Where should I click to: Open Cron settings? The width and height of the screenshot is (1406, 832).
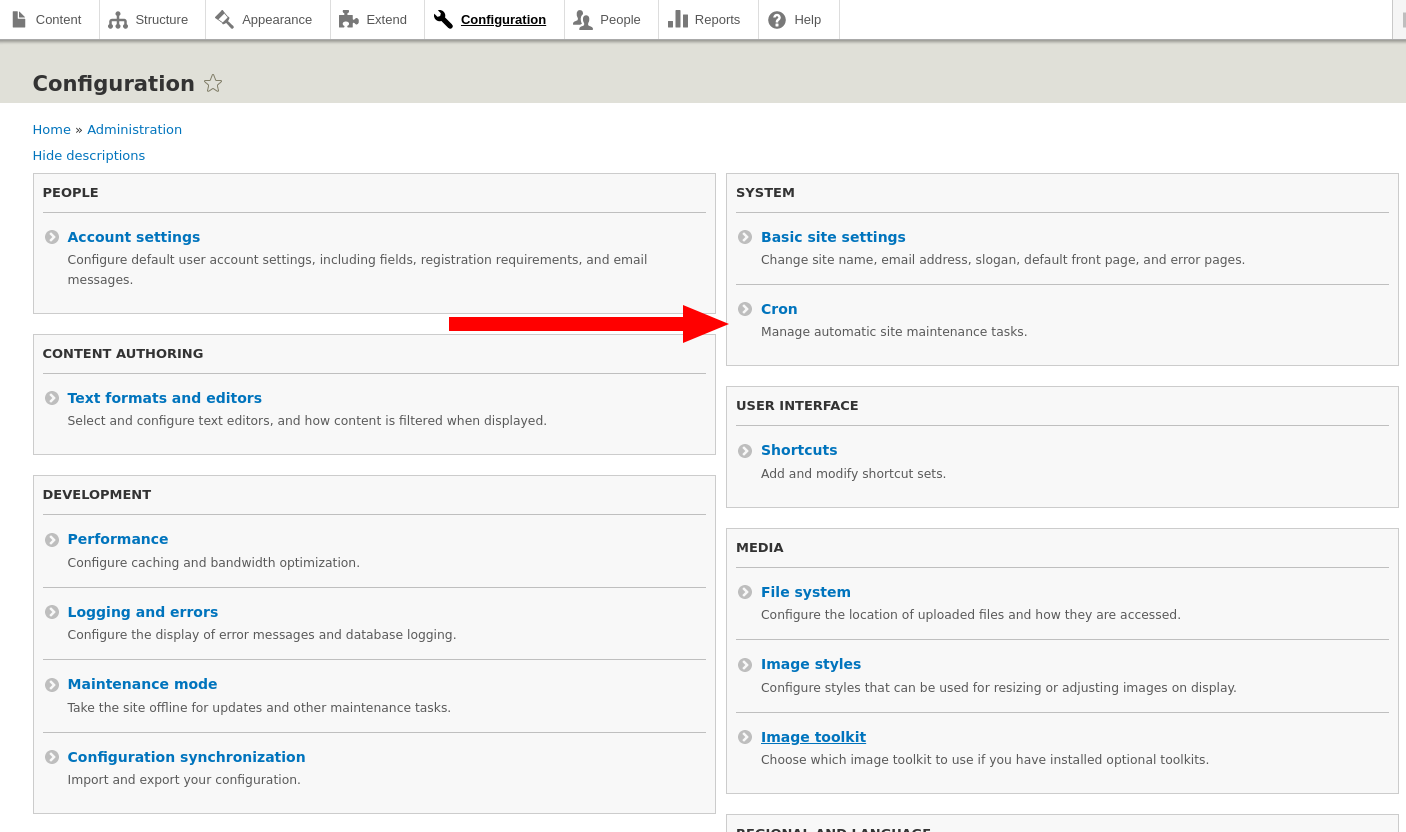pos(779,309)
